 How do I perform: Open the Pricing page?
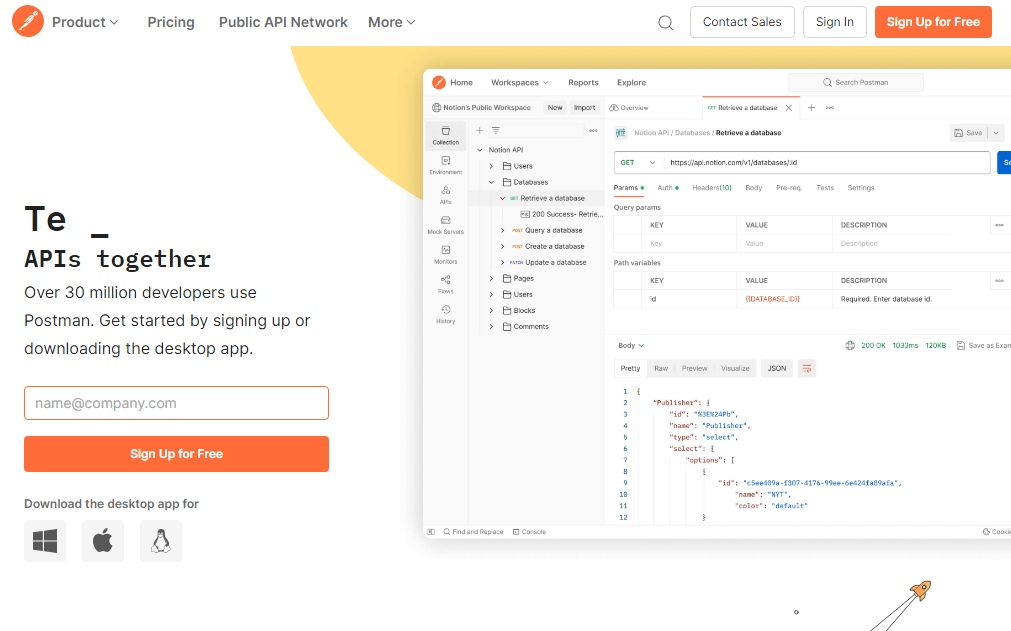171,22
